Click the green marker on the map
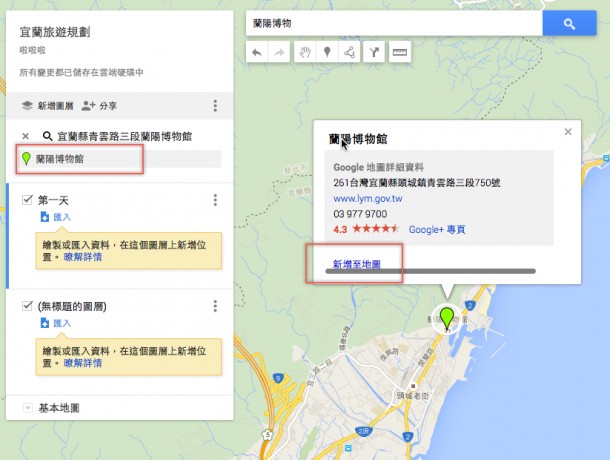610x460 pixels. coord(447,318)
